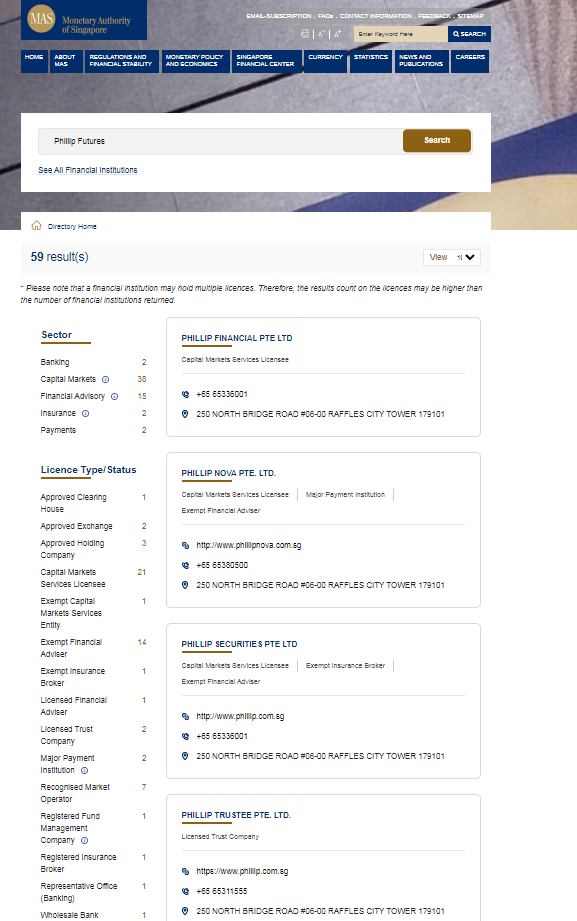Click the Phillip Futures search field
The width and height of the screenshot is (577, 921).
[x=220, y=141]
